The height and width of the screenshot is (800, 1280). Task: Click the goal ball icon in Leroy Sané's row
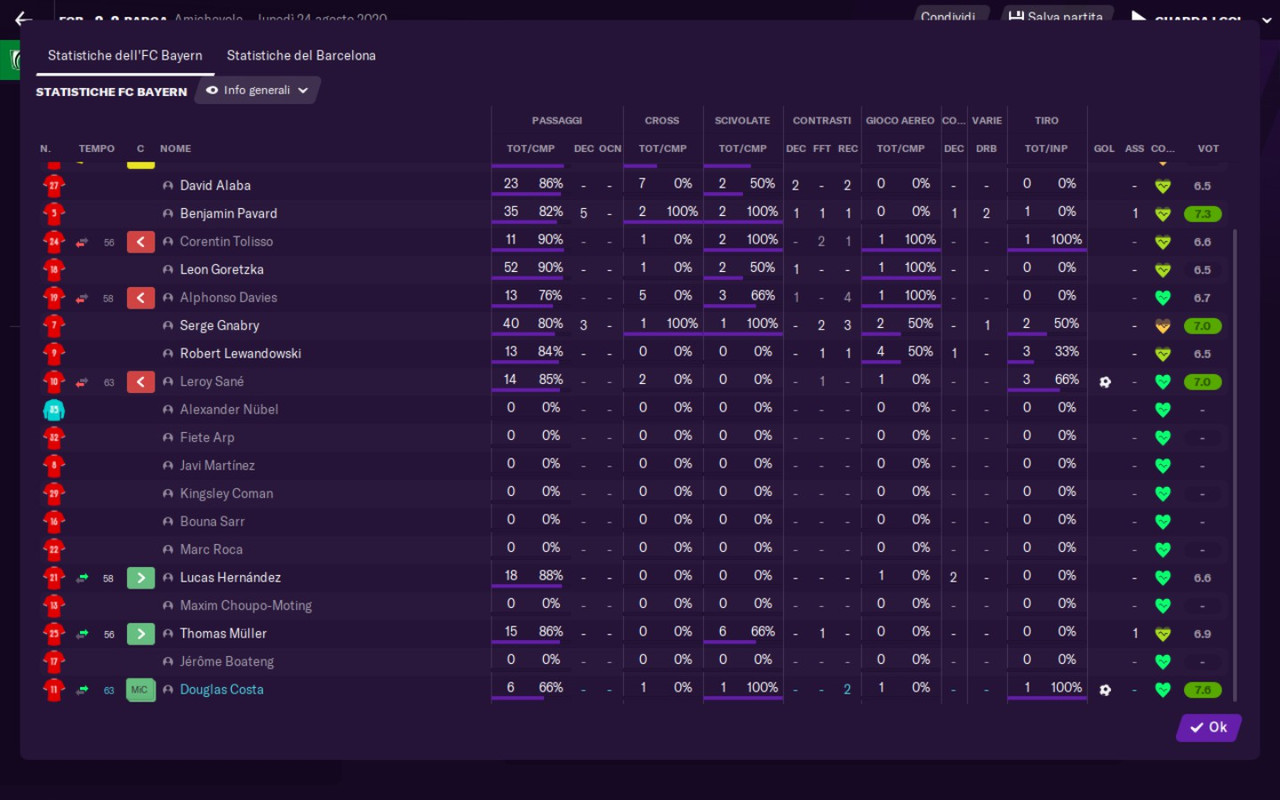pyautogui.click(x=1104, y=382)
